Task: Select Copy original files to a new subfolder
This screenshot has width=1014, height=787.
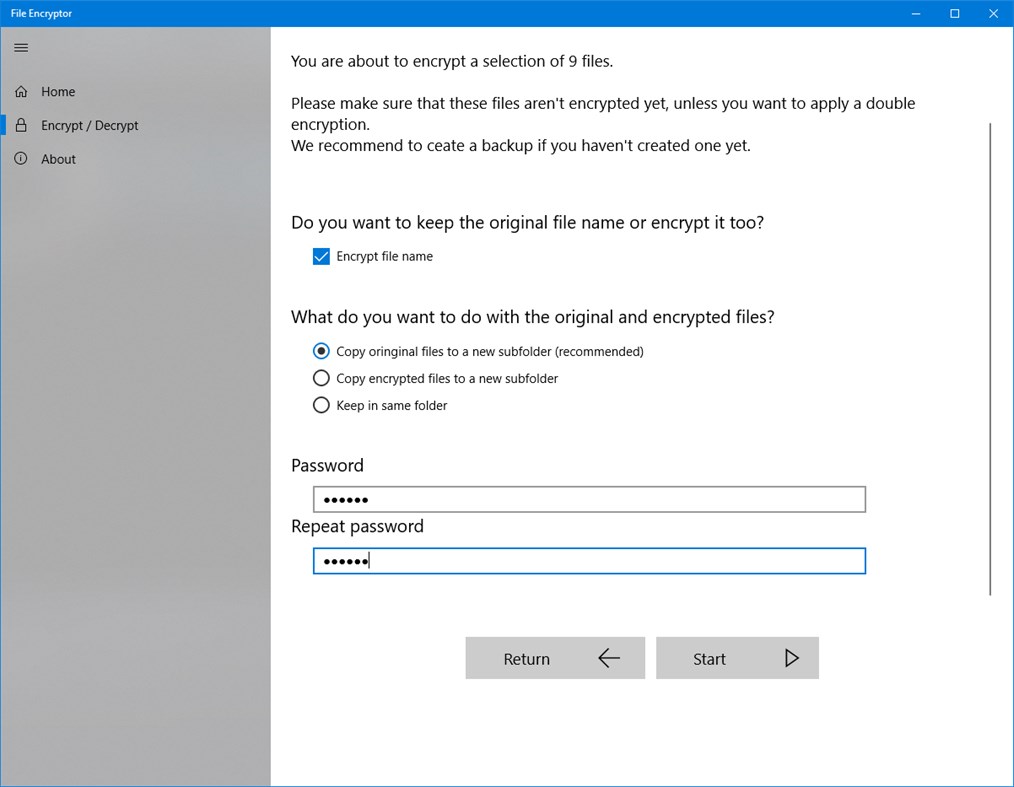Action: [x=321, y=351]
